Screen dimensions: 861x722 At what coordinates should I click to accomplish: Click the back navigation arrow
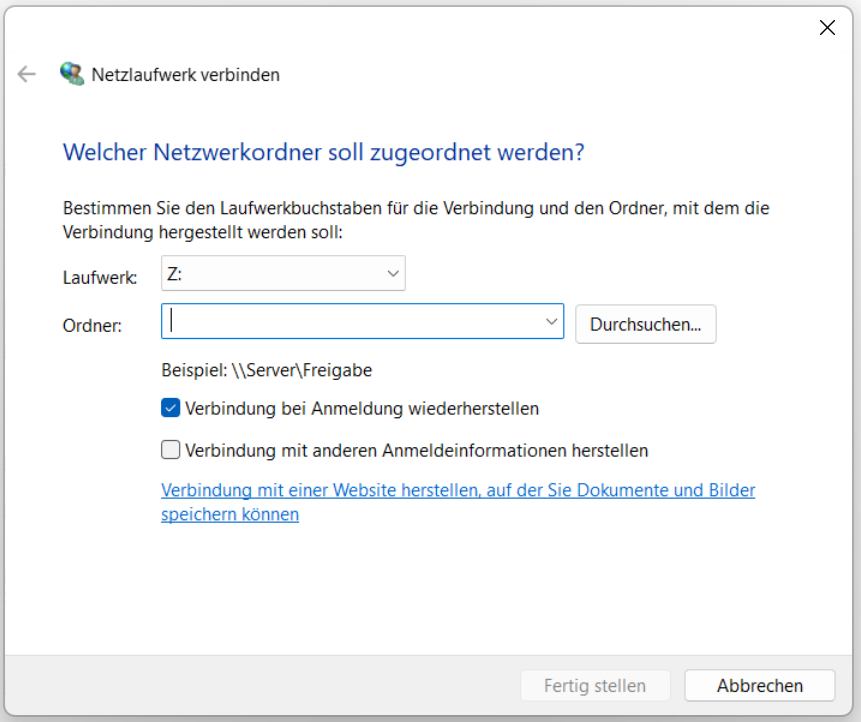tap(27, 73)
